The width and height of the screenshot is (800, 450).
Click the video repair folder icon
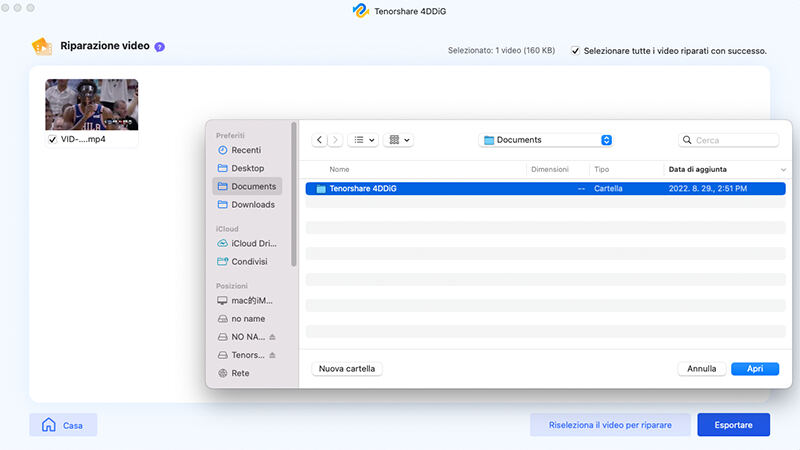coord(42,46)
